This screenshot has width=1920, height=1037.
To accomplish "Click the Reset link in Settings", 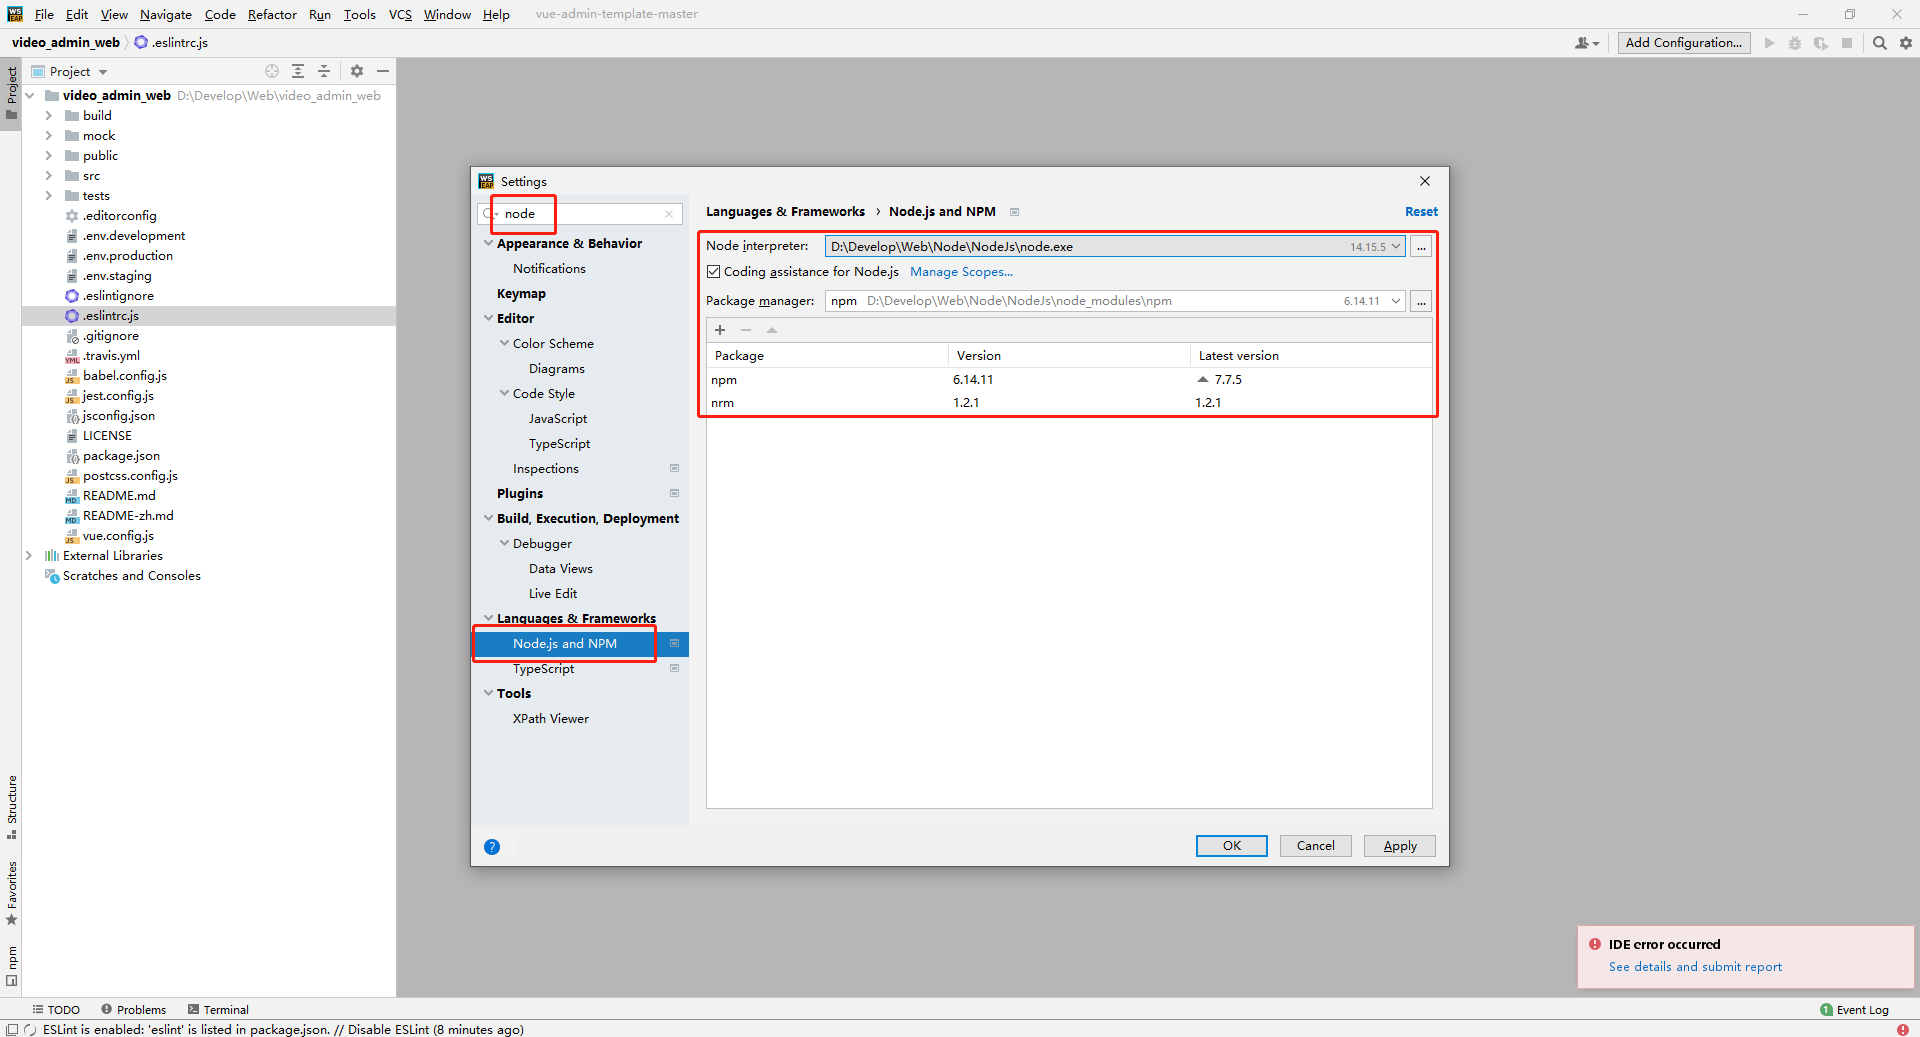I will point(1421,211).
